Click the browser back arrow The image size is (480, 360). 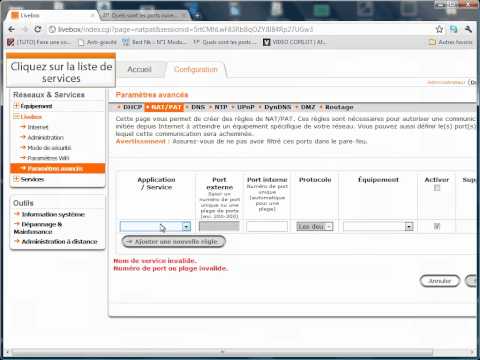pyautogui.click(x=12, y=29)
